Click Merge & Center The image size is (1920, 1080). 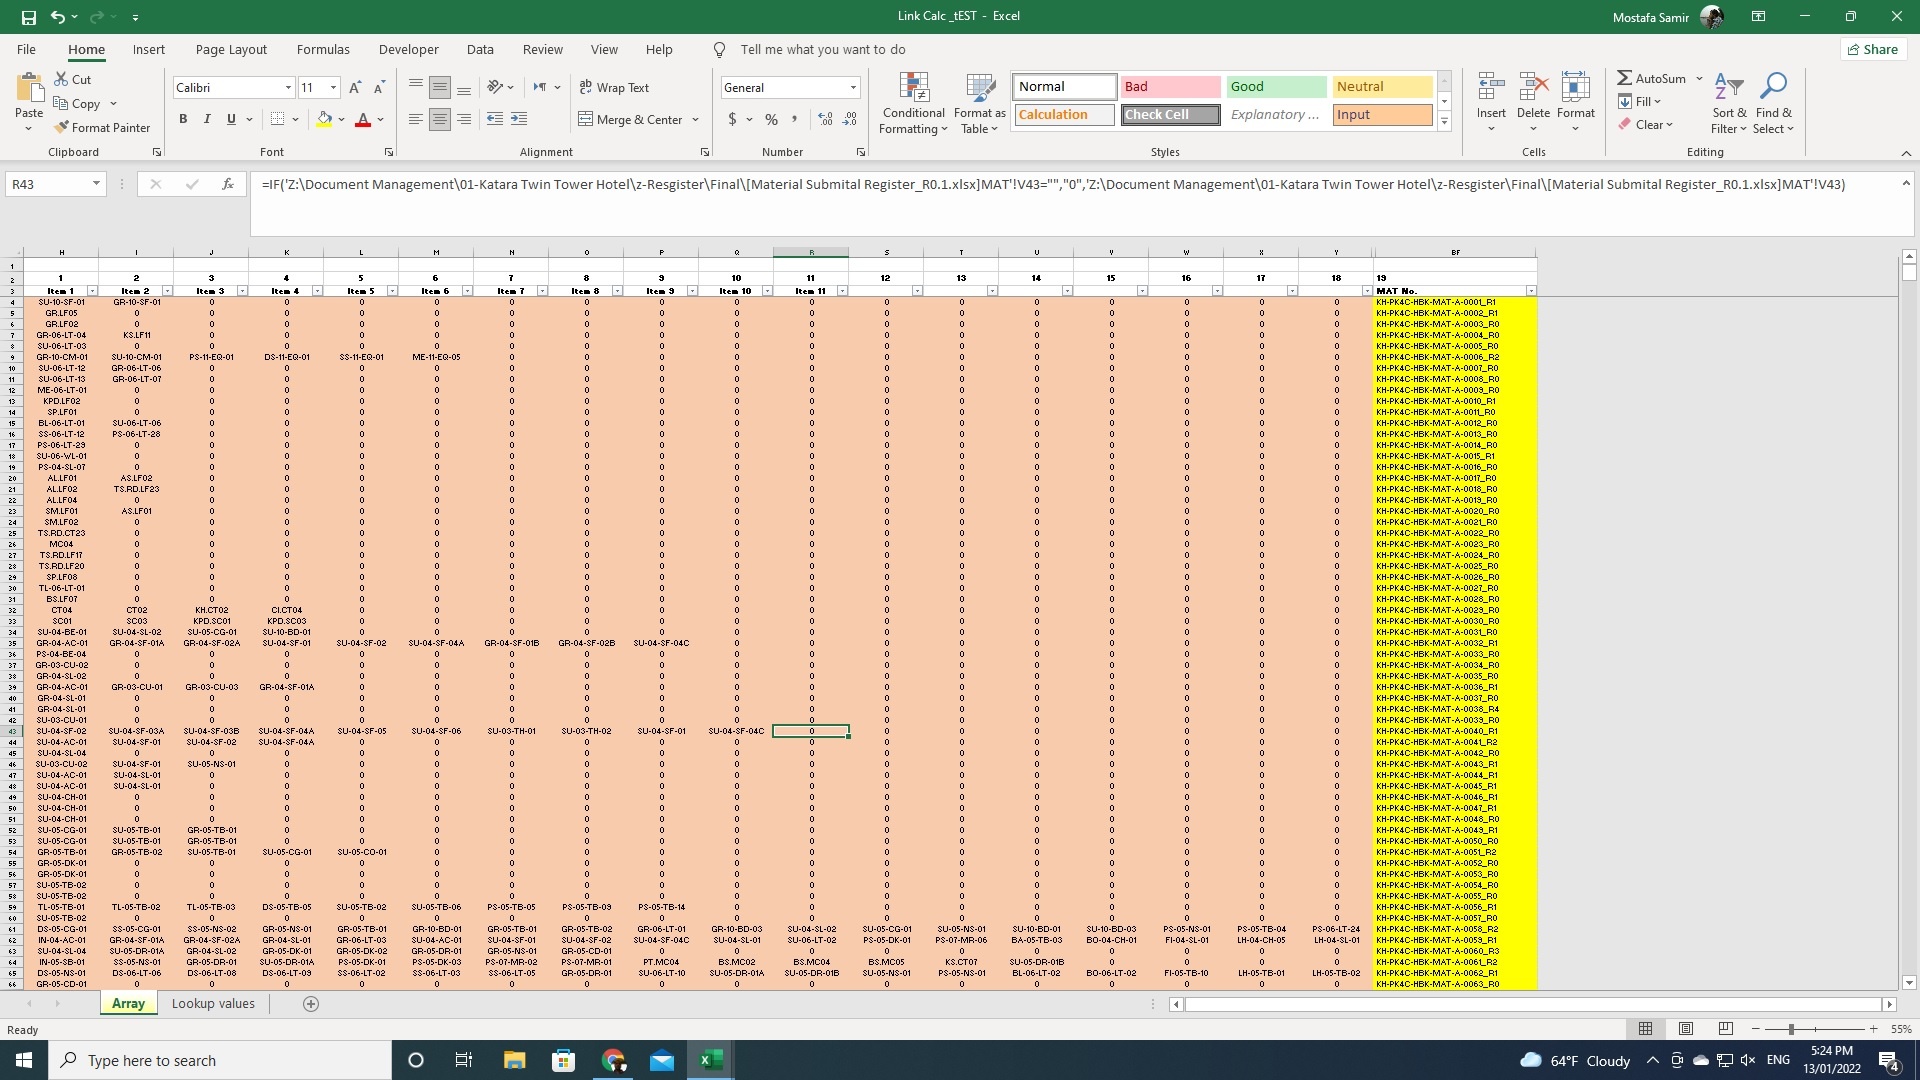[x=631, y=119]
